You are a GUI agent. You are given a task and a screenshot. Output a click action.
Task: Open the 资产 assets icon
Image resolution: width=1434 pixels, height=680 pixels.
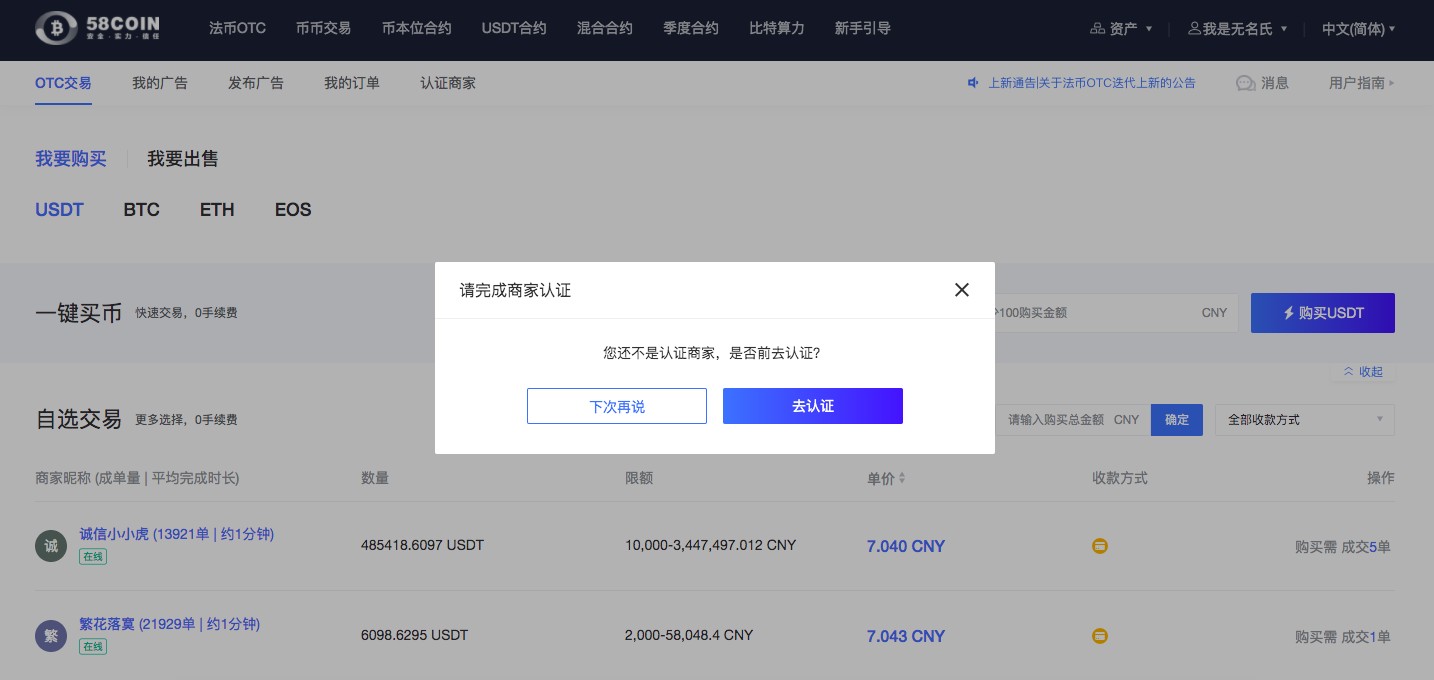pos(1097,29)
